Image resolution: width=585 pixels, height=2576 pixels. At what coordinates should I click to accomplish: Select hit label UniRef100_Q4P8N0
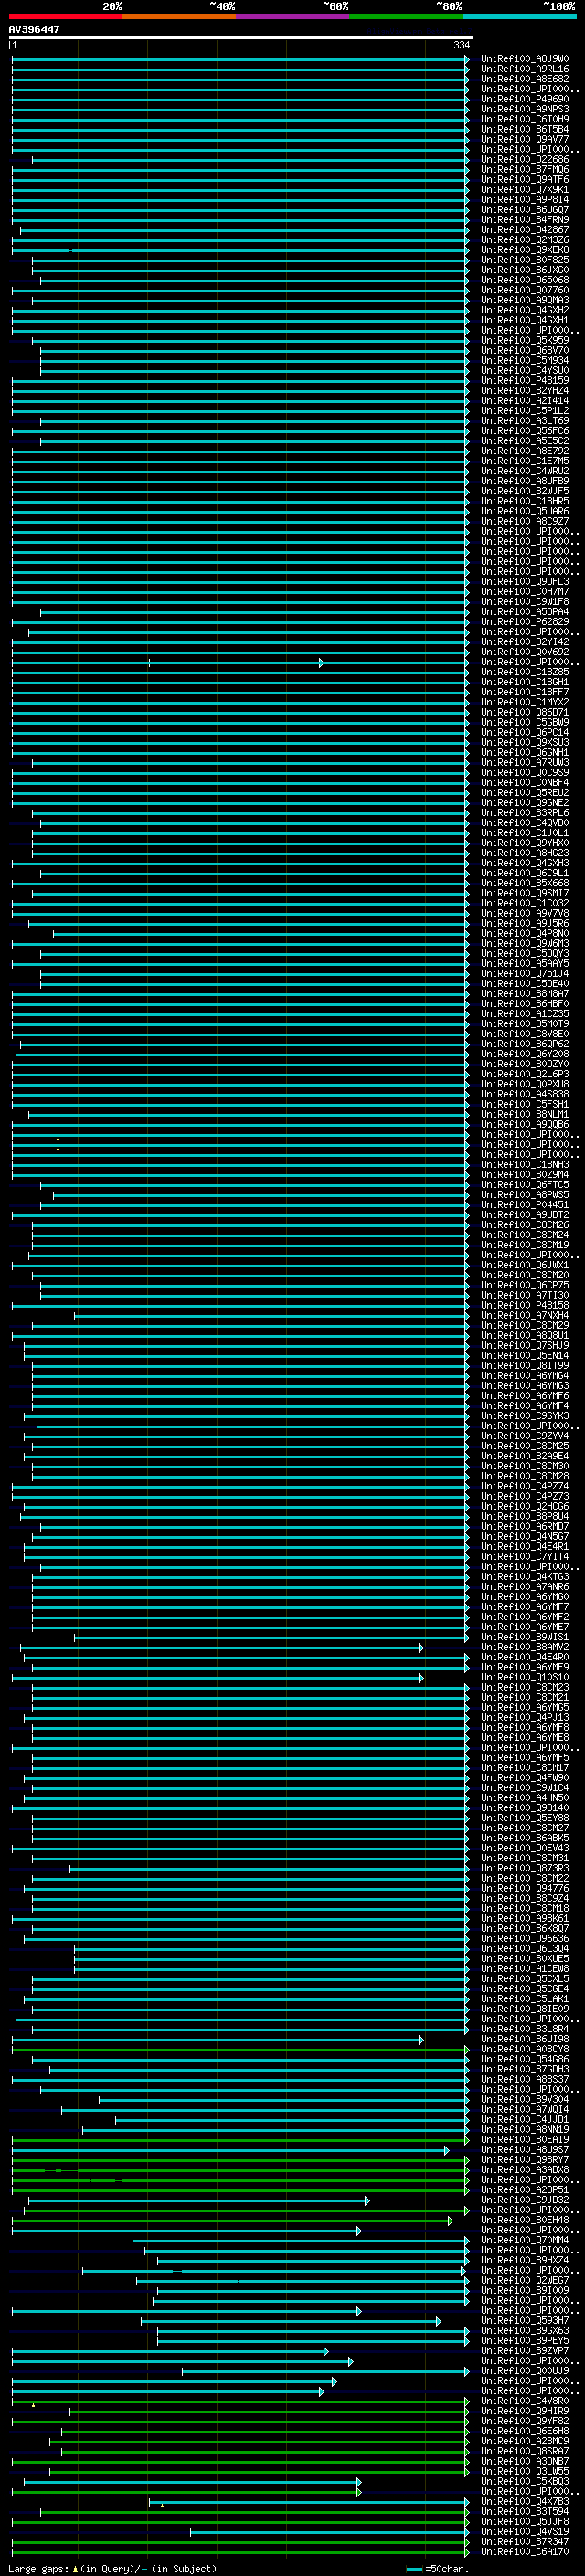tap(525, 933)
